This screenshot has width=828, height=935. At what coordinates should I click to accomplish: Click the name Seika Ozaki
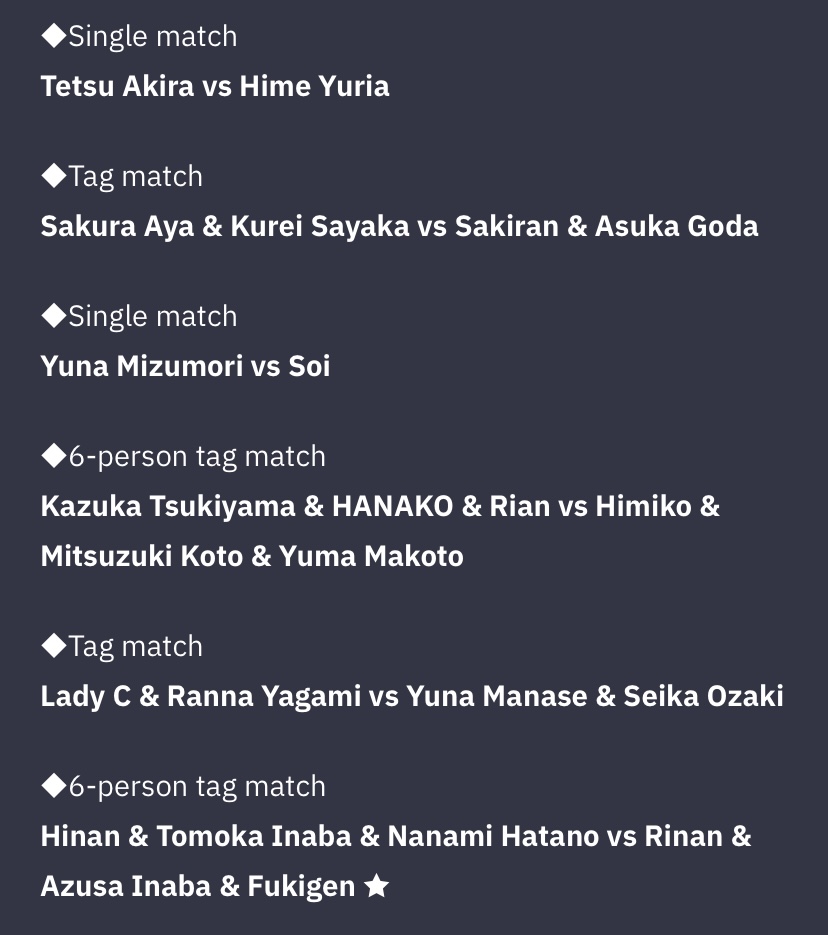click(703, 696)
